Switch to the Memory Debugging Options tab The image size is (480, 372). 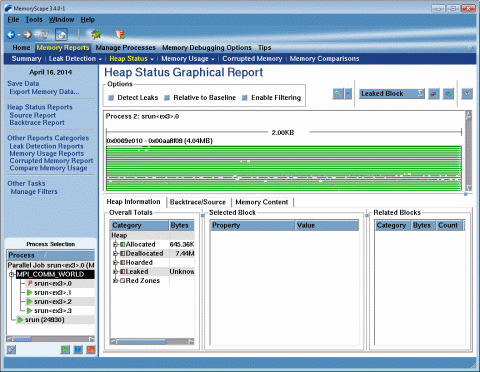pos(207,48)
